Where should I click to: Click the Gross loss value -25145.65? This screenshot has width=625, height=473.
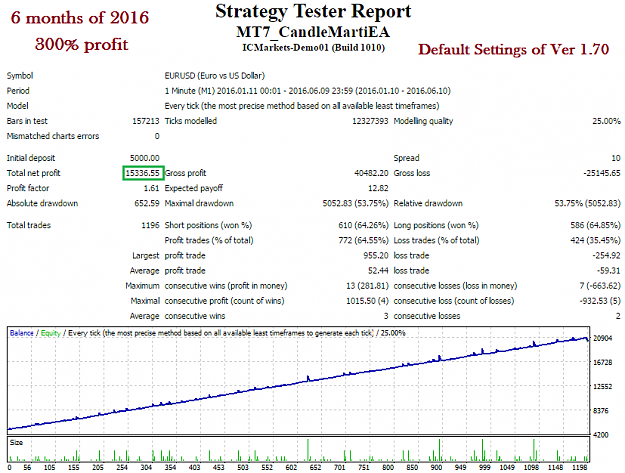601,173
